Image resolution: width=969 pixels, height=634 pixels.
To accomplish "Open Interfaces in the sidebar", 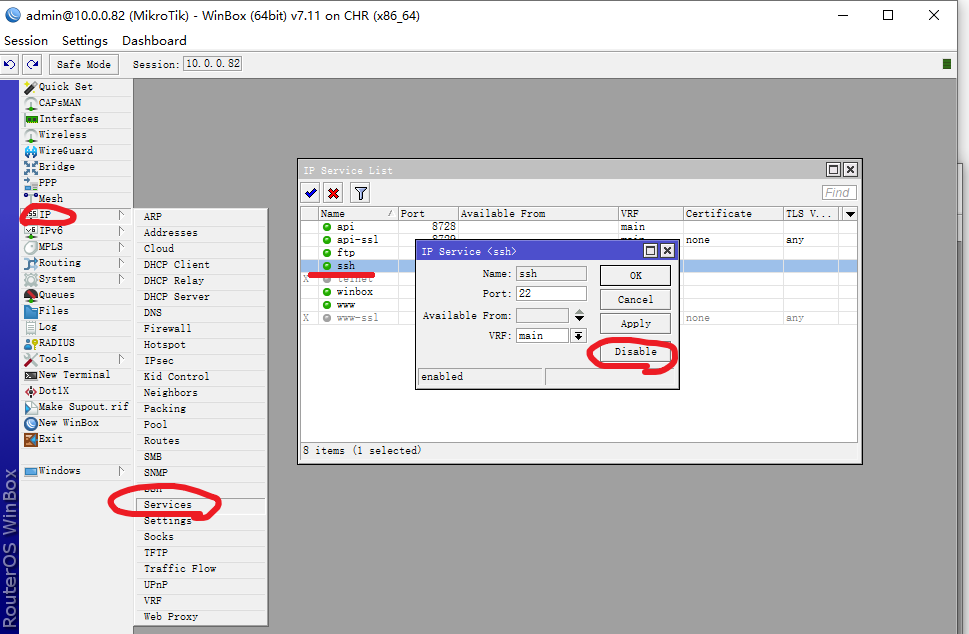I will point(77,119).
